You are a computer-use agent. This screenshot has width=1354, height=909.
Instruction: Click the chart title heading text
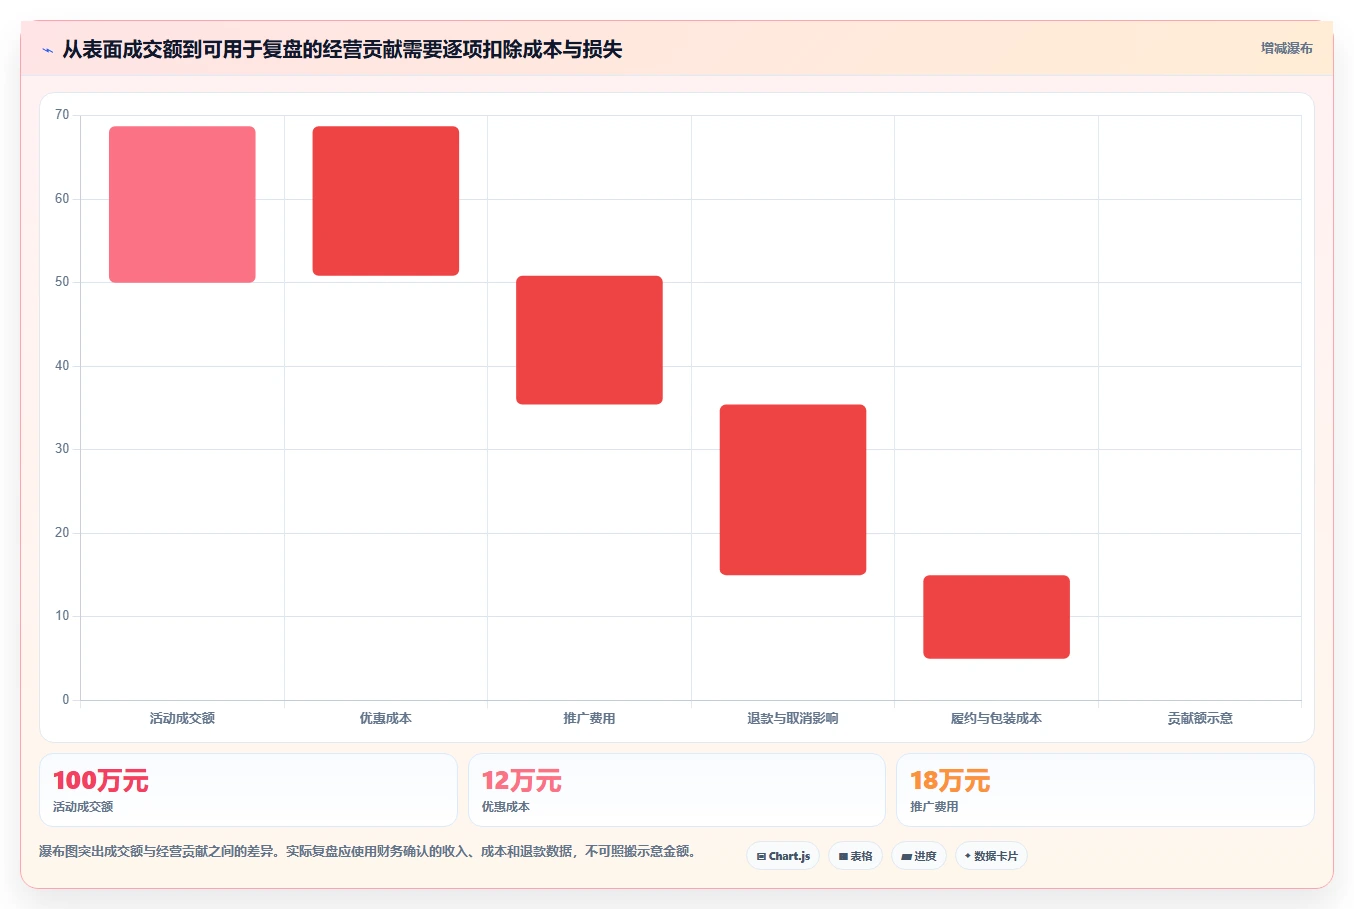coord(342,49)
